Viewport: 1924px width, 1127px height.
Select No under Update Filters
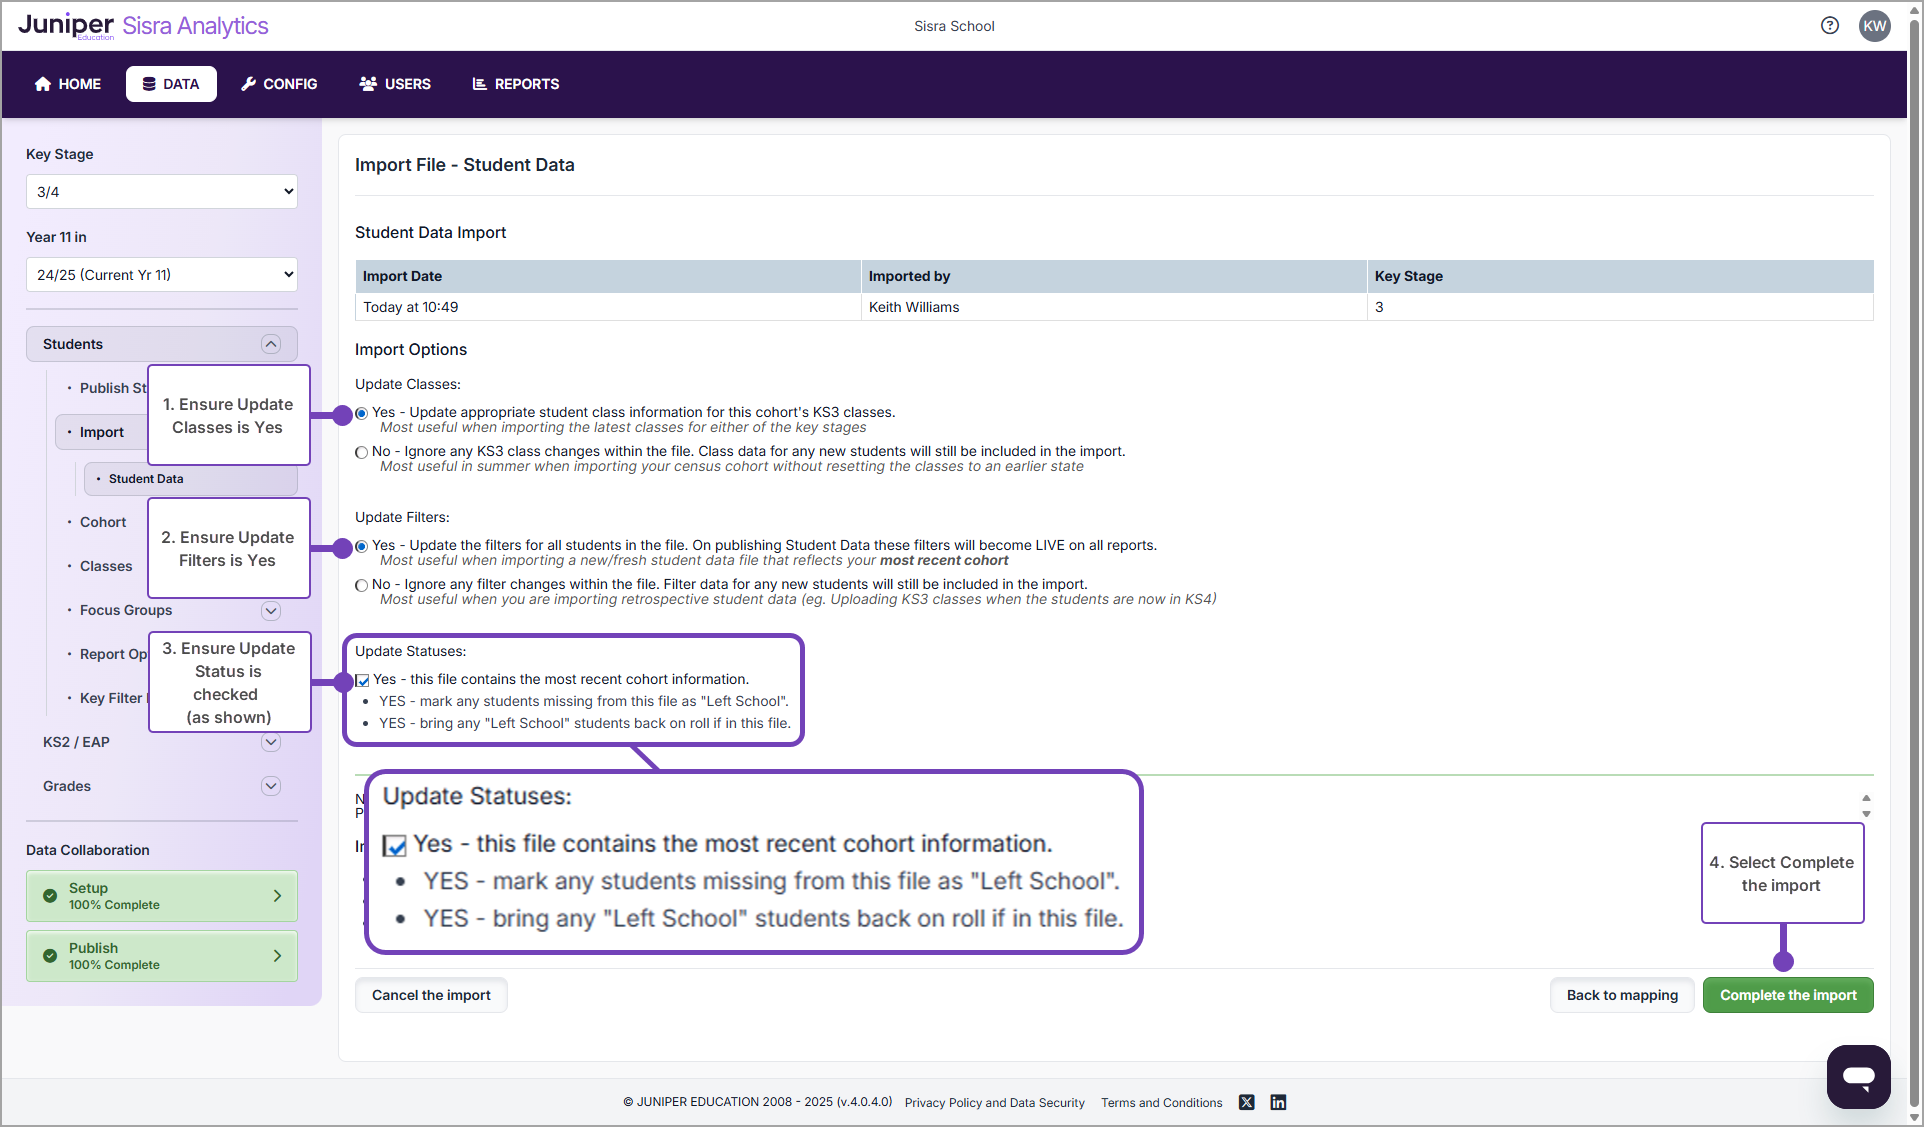pos(361,585)
